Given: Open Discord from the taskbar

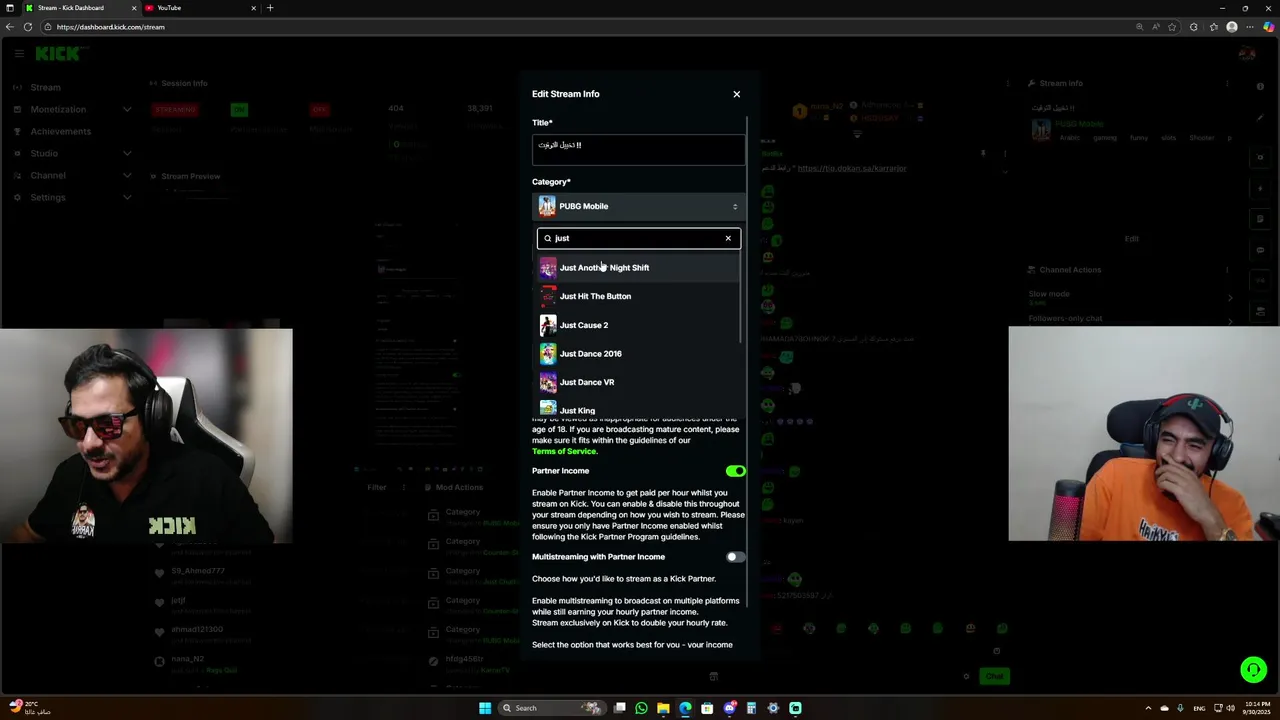Looking at the screenshot, I should (729, 708).
